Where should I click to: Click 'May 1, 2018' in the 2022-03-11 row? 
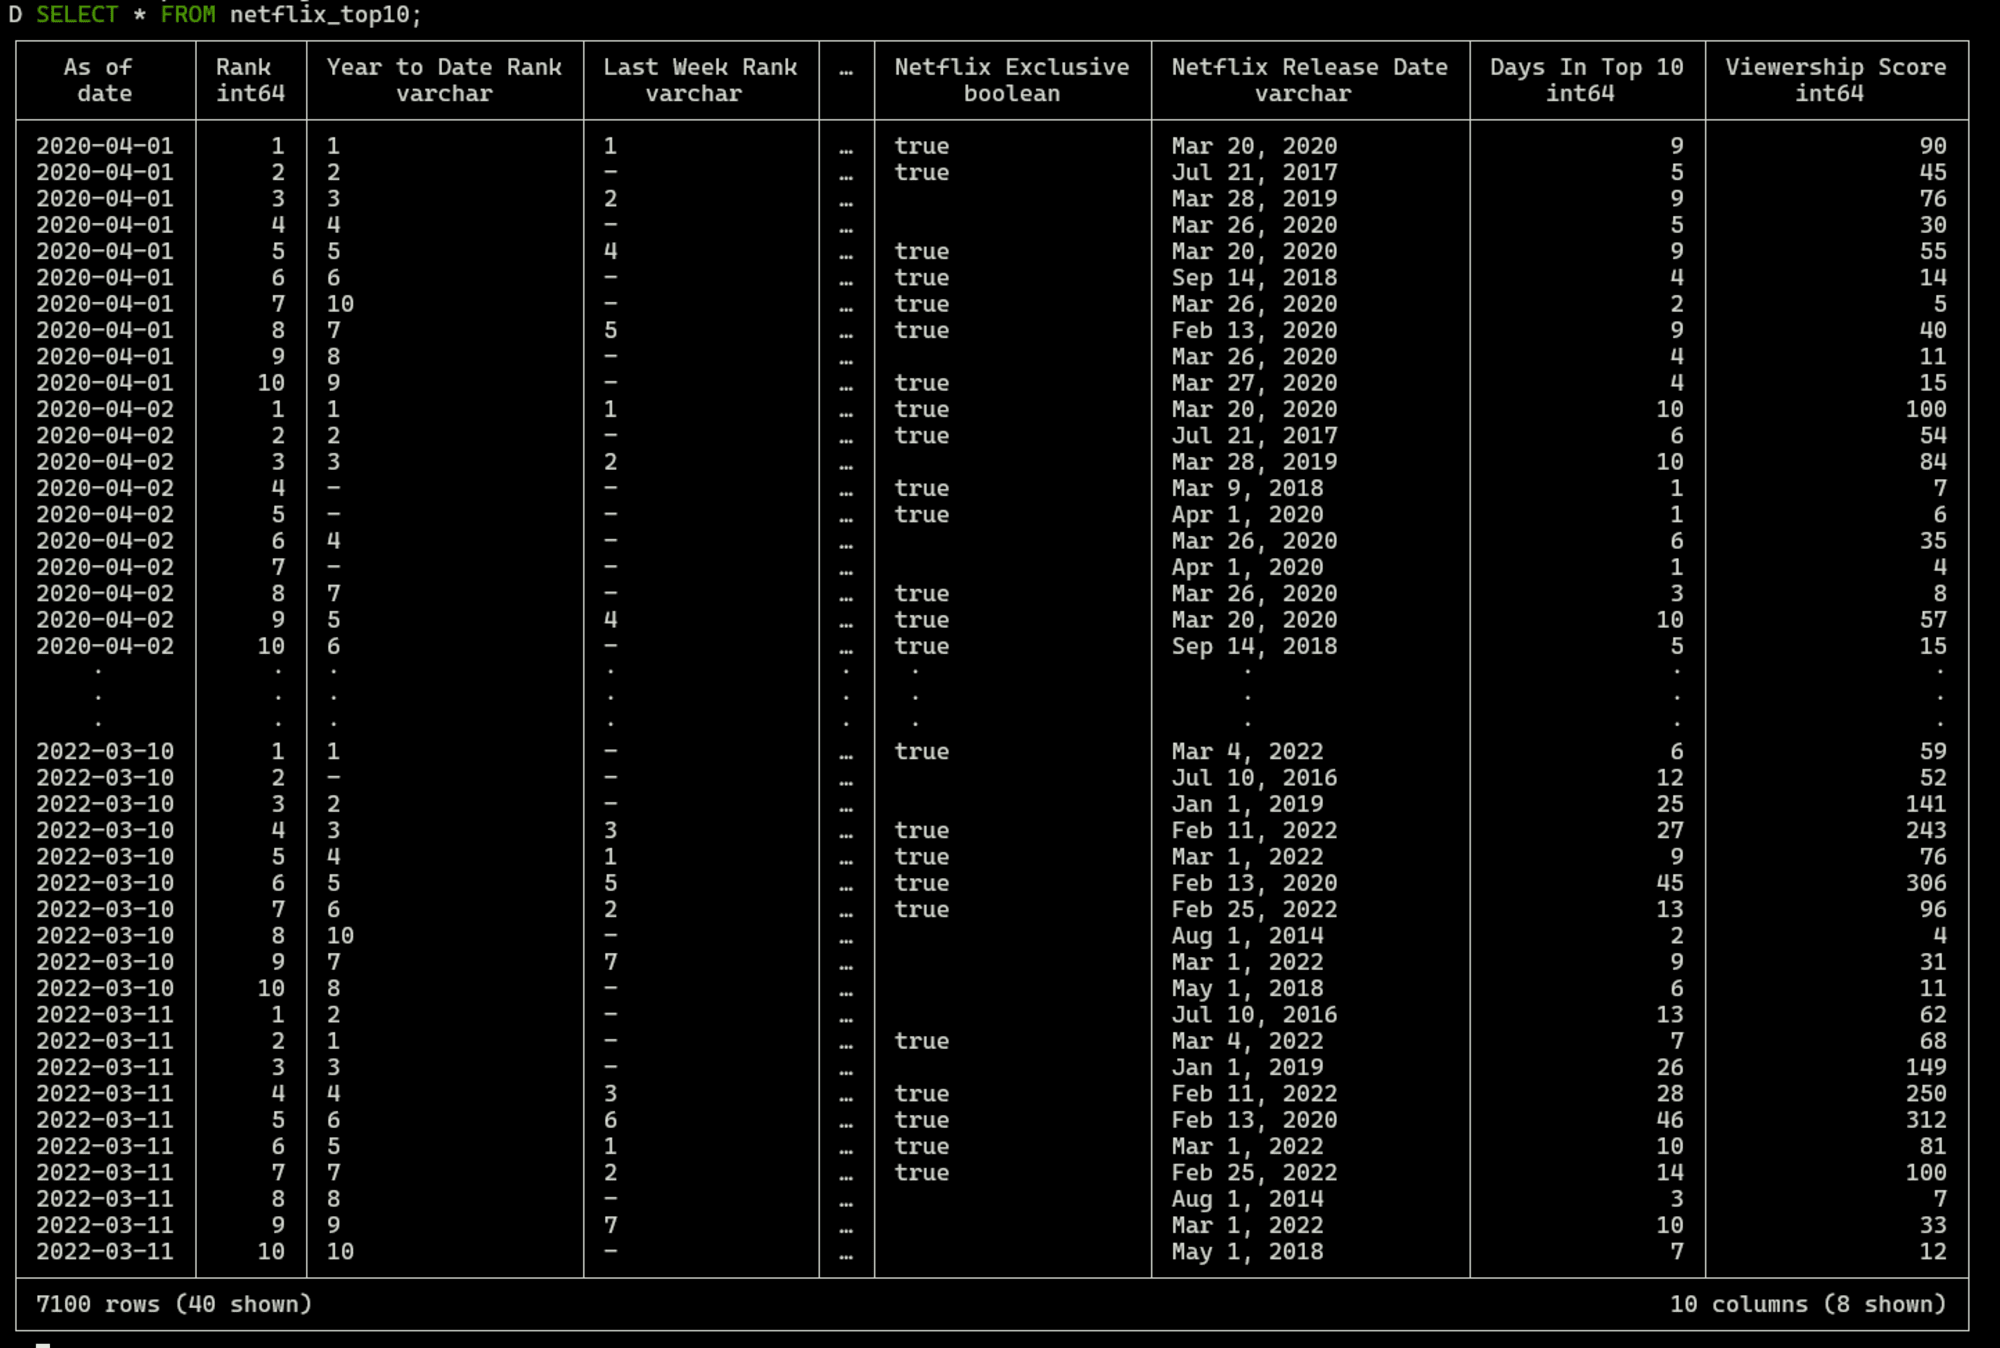pos(1247,1252)
